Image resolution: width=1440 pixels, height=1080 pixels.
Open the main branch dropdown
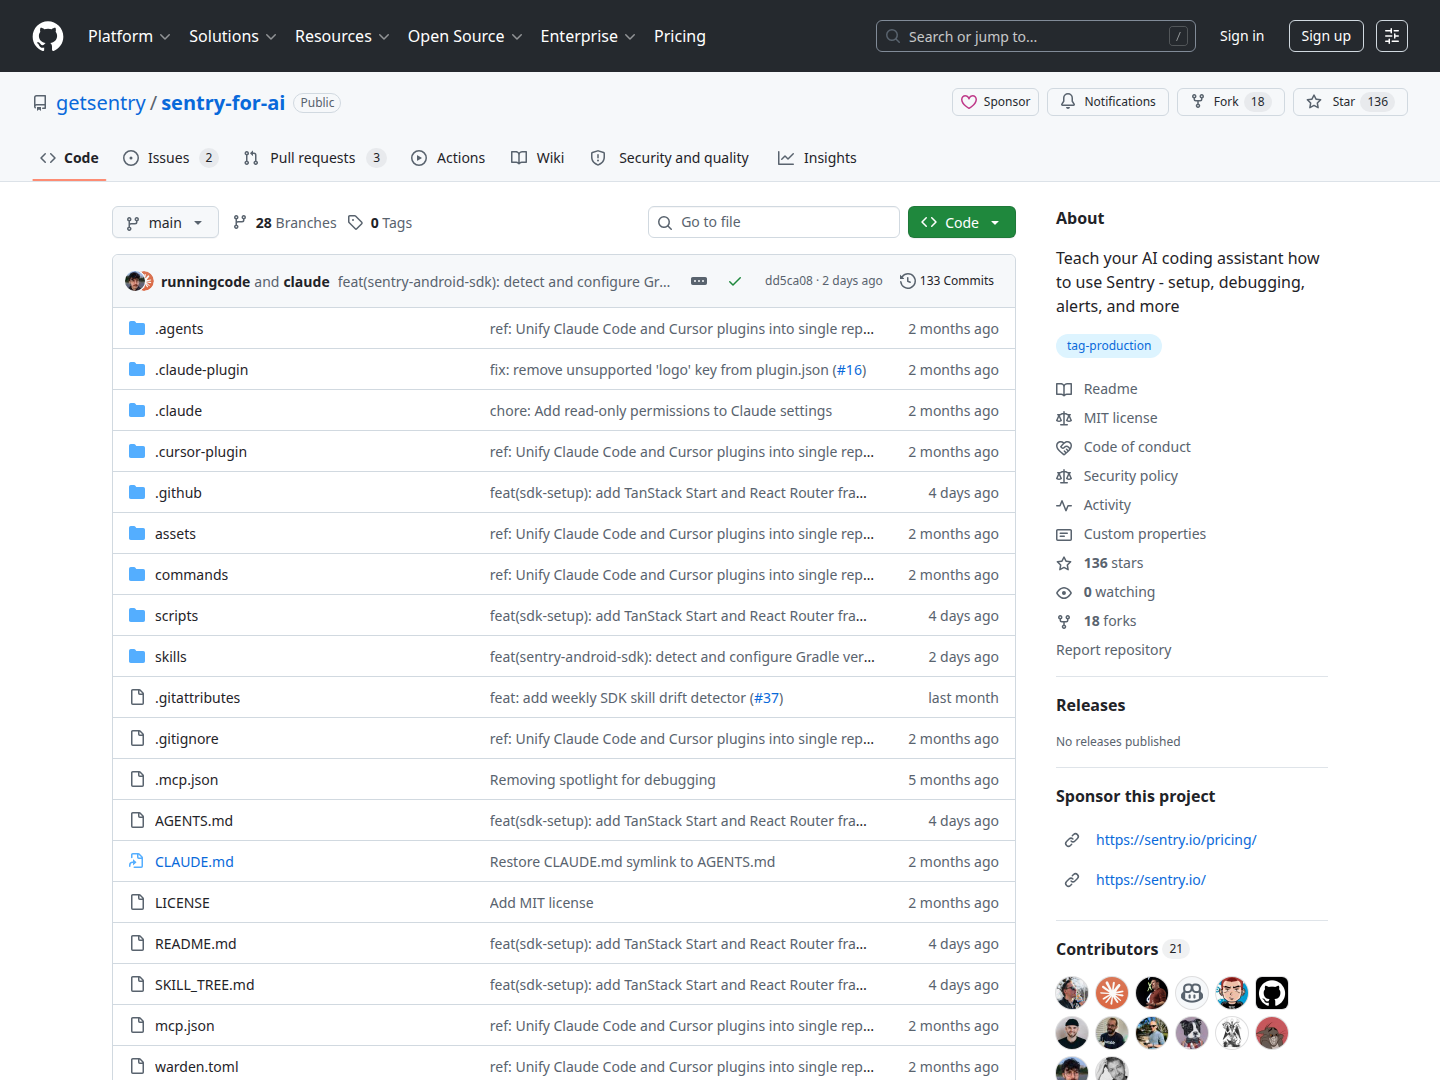coord(165,222)
